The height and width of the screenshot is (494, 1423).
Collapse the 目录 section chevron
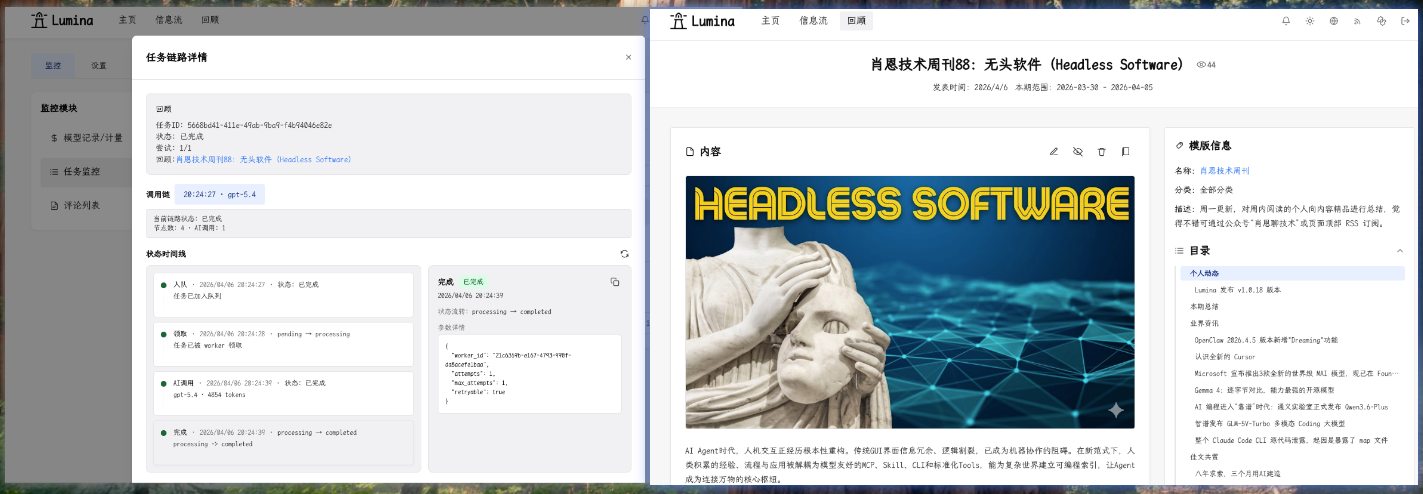1399,251
